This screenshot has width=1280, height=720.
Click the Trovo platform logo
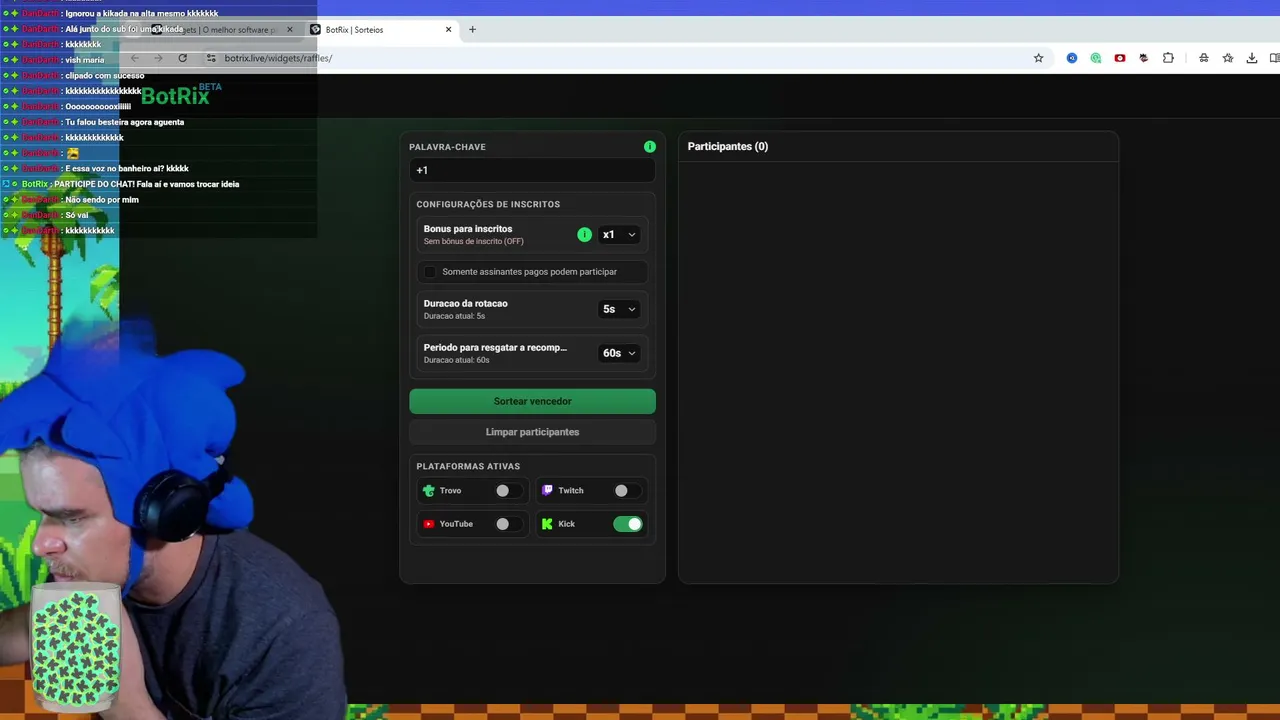[x=429, y=491]
